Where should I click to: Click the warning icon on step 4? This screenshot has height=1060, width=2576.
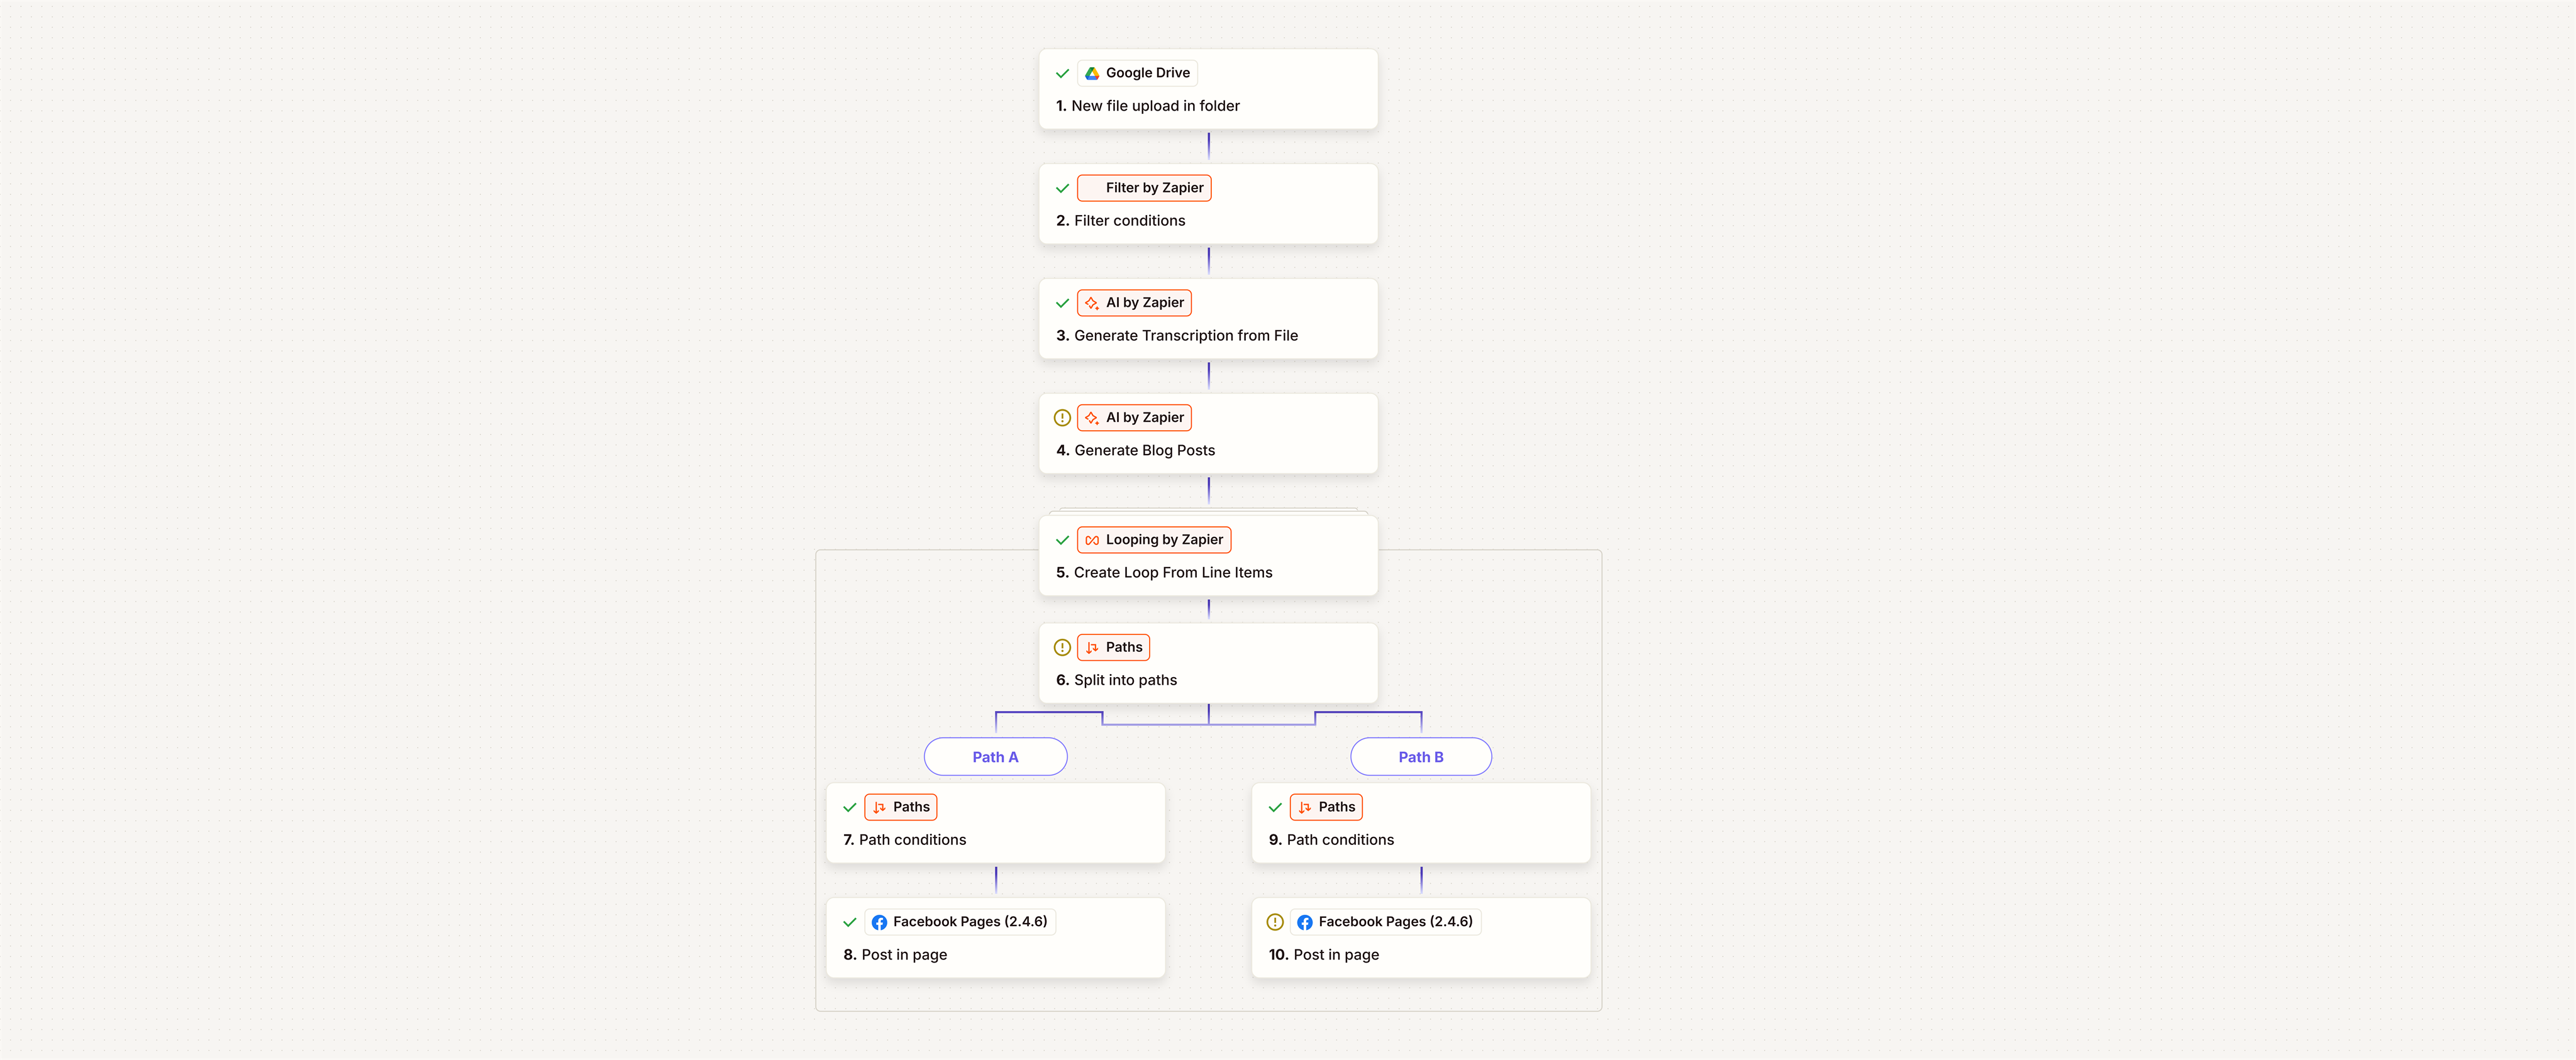point(1062,418)
